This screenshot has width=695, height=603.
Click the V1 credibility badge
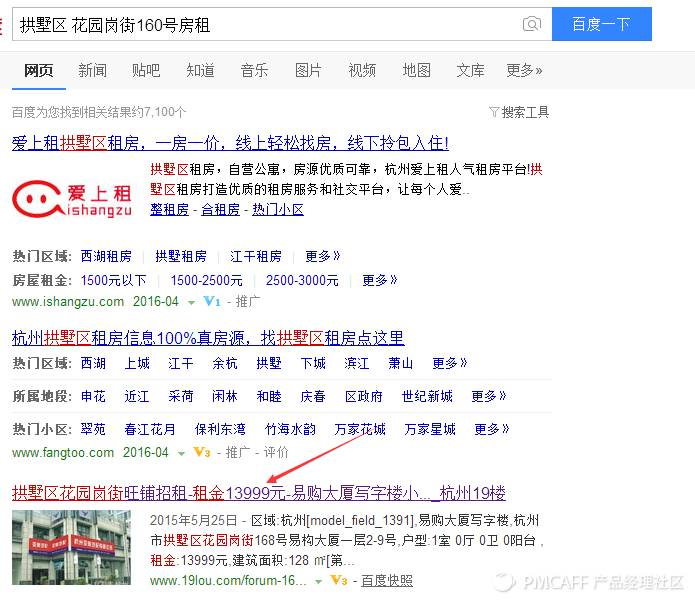pos(212,302)
